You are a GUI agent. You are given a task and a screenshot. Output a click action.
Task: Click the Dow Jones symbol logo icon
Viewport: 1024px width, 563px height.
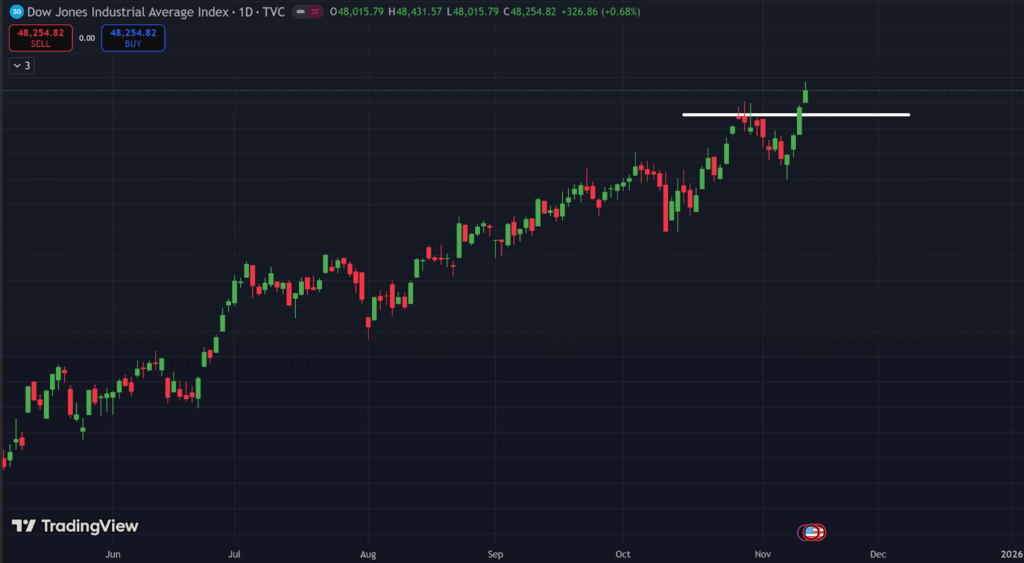point(16,12)
